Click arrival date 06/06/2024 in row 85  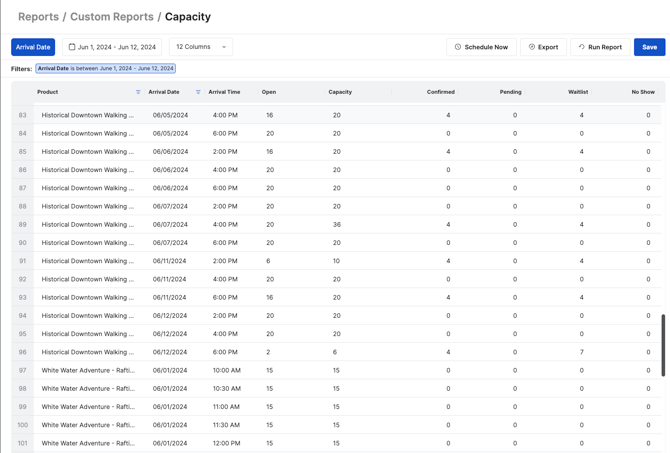point(170,151)
